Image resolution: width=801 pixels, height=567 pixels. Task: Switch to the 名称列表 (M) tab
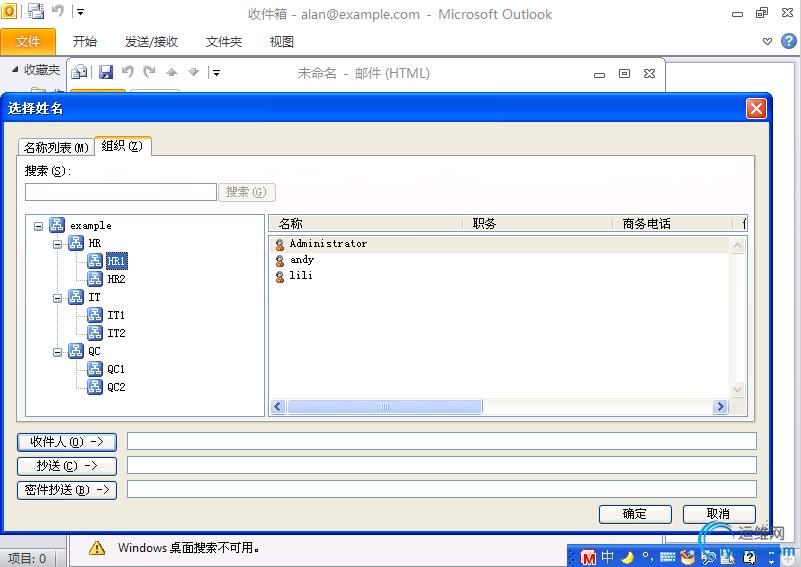tap(56, 147)
